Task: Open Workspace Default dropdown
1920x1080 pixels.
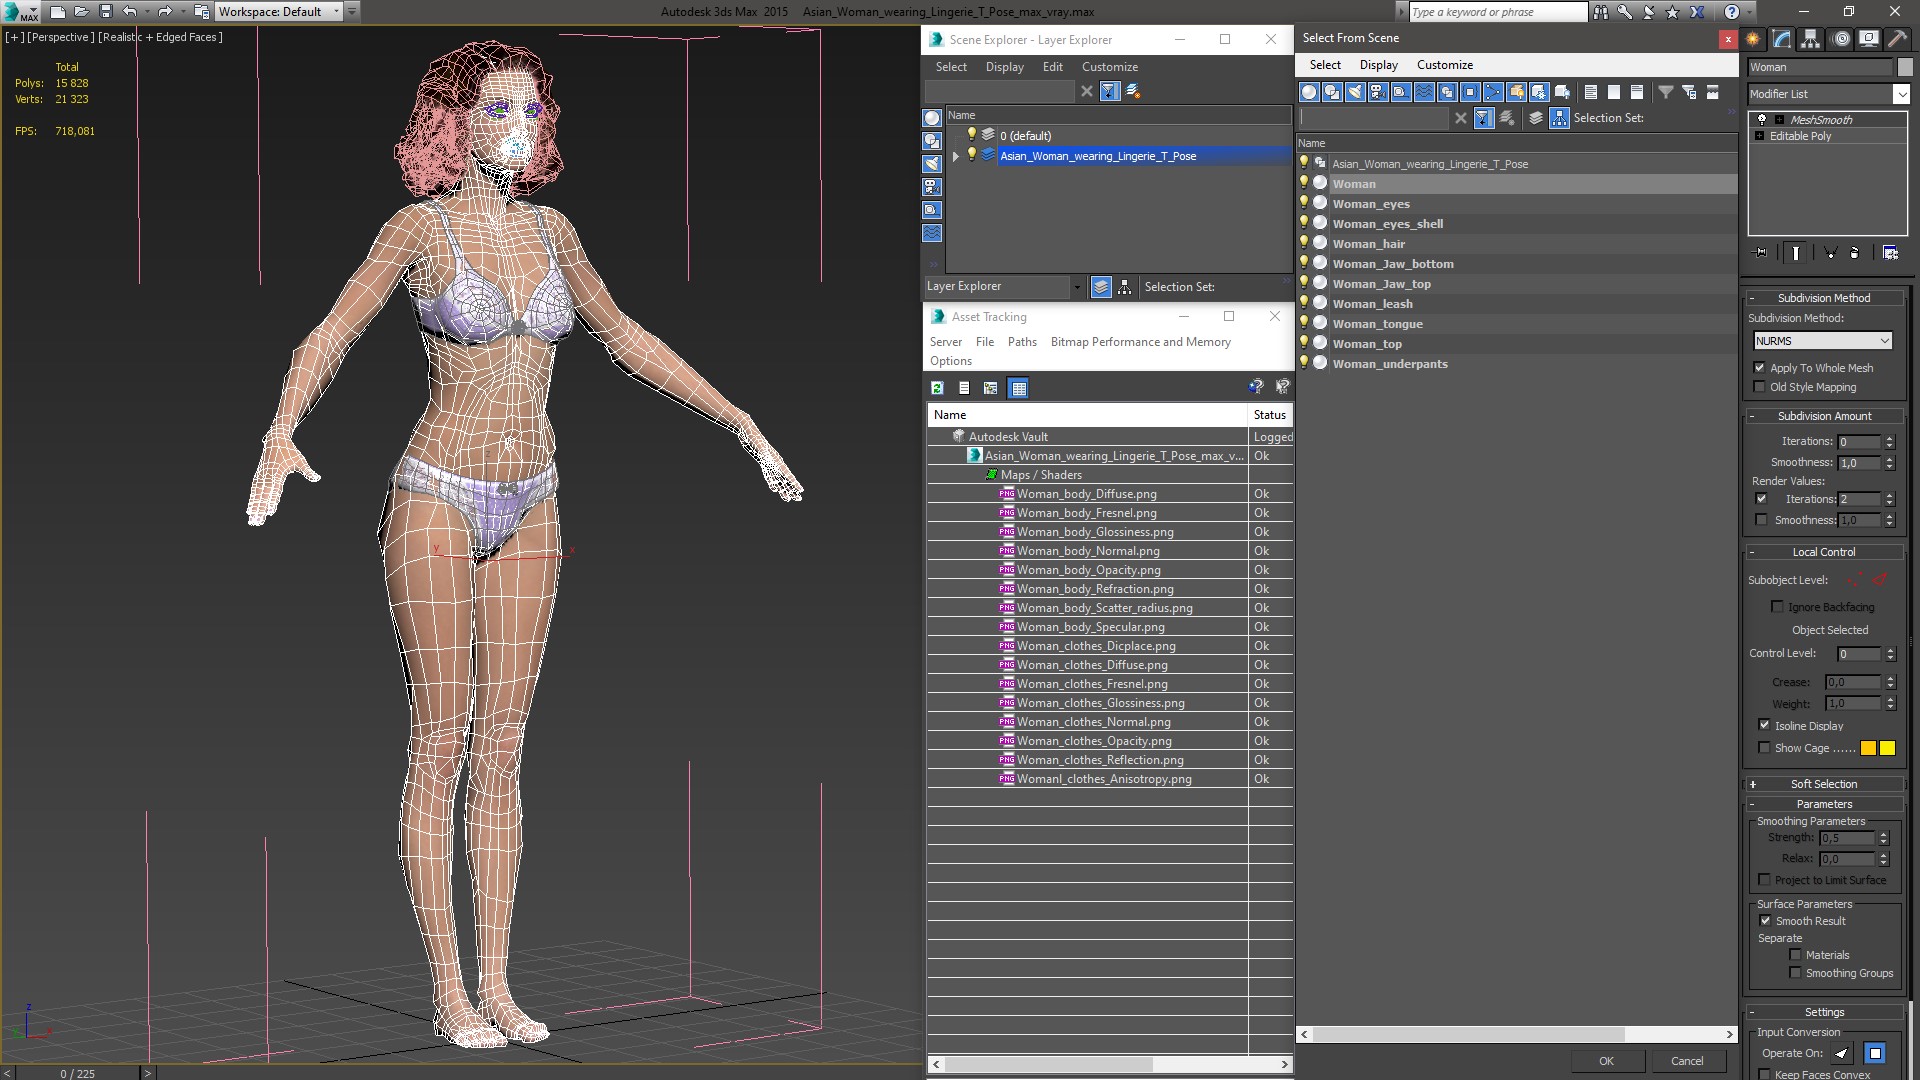Action: [x=279, y=12]
